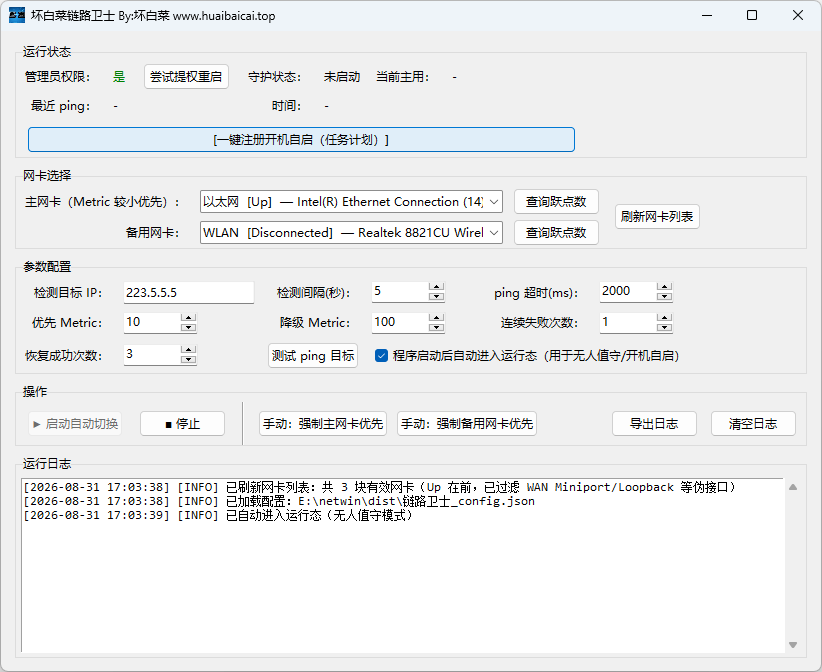This screenshot has width=822, height=672.
Task: Click the 优先 Metric value field
Action: click(x=152, y=322)
